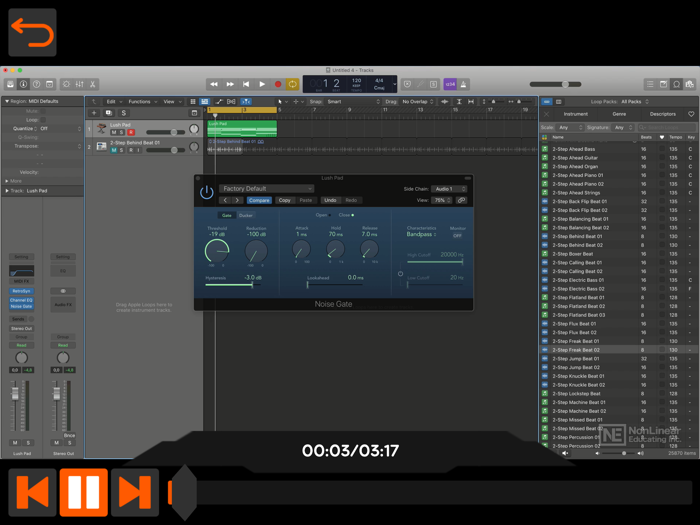Open the Drag No Overlap dropdown

[417, 102]
